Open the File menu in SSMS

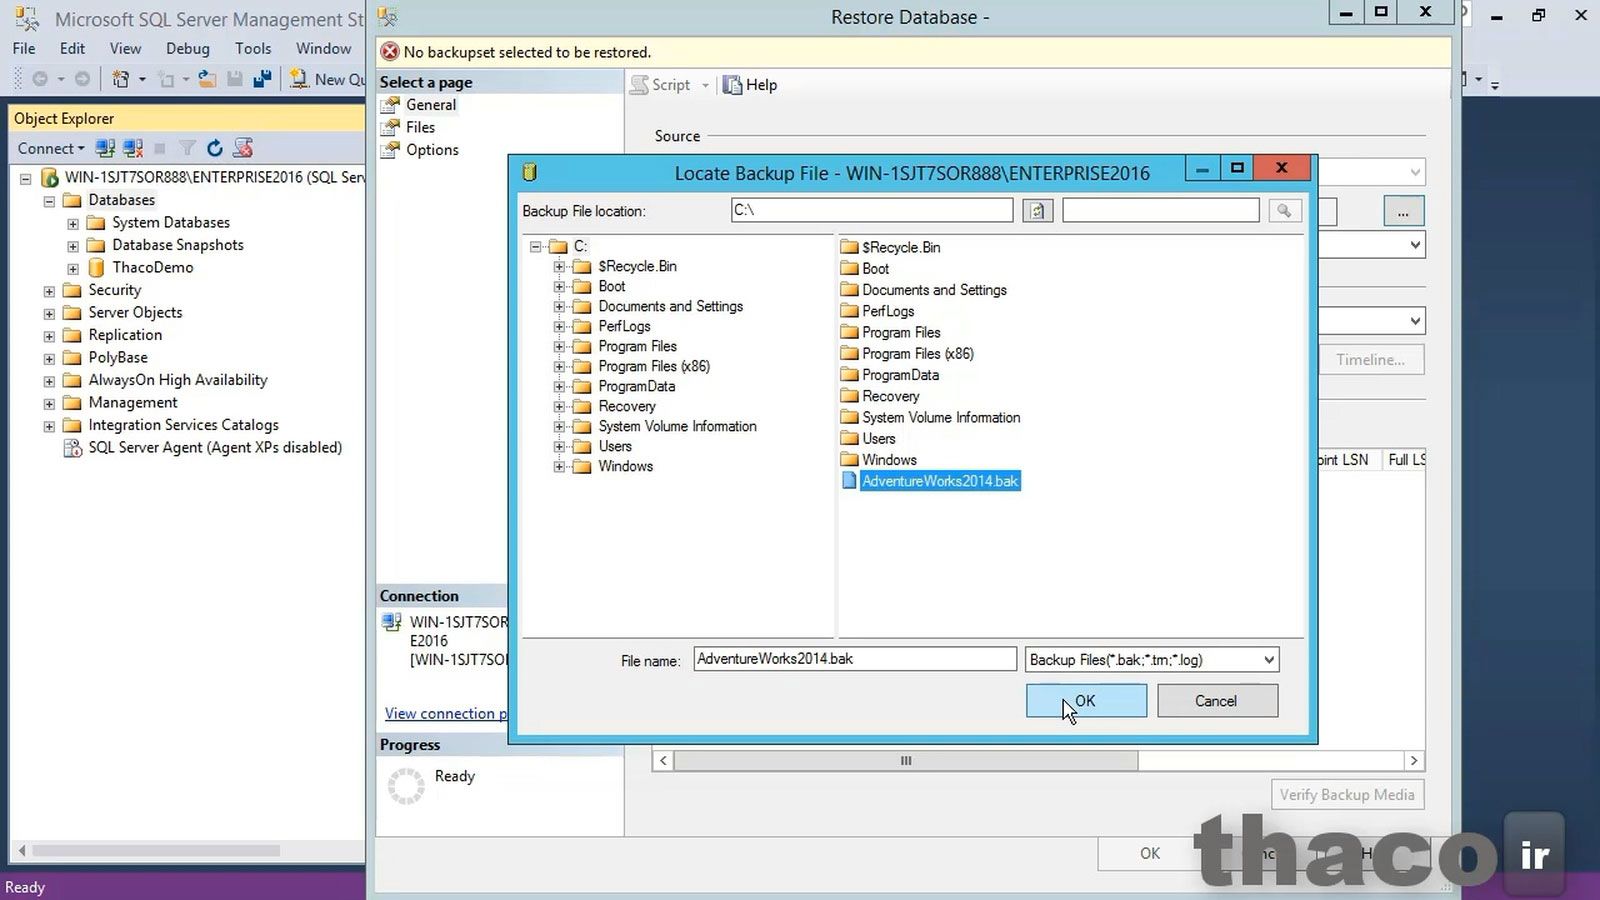click(24, 48)
